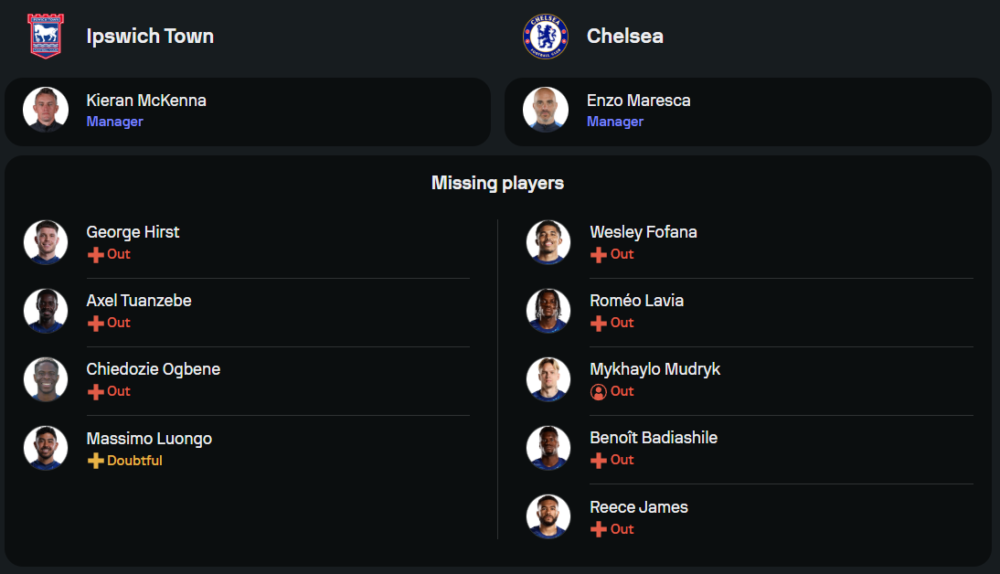The image size is (1000, 574).
Task: Open the Chelsea team name link
Action: (x=625, y=36)
